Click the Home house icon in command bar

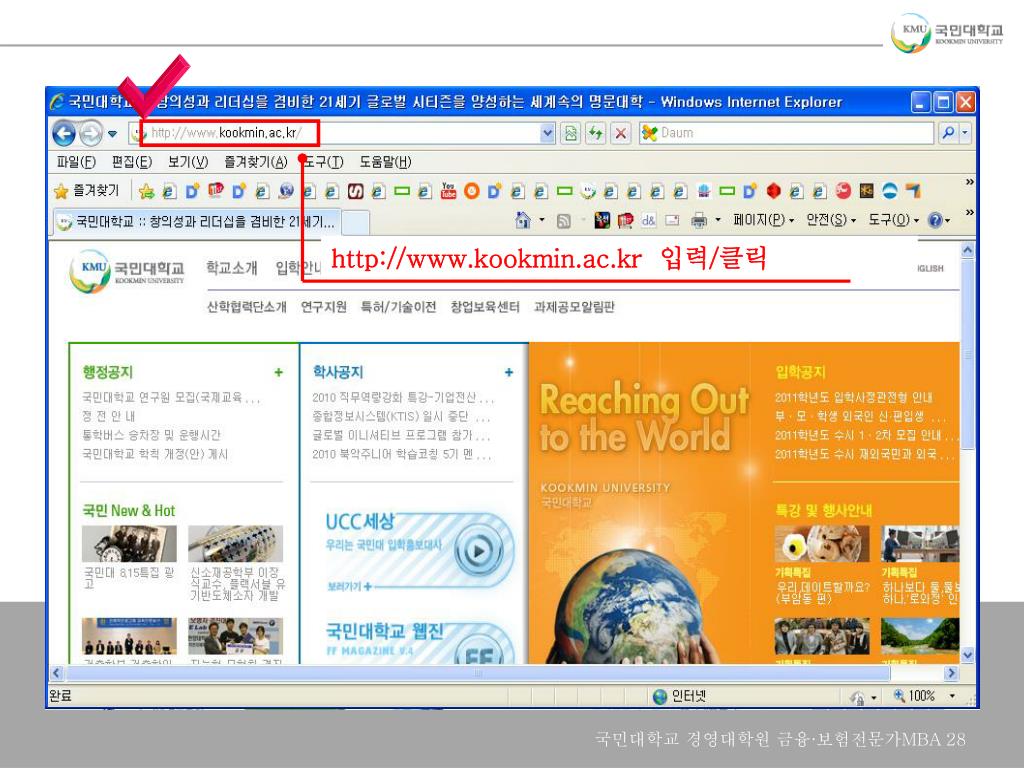[x=522, y=220]
